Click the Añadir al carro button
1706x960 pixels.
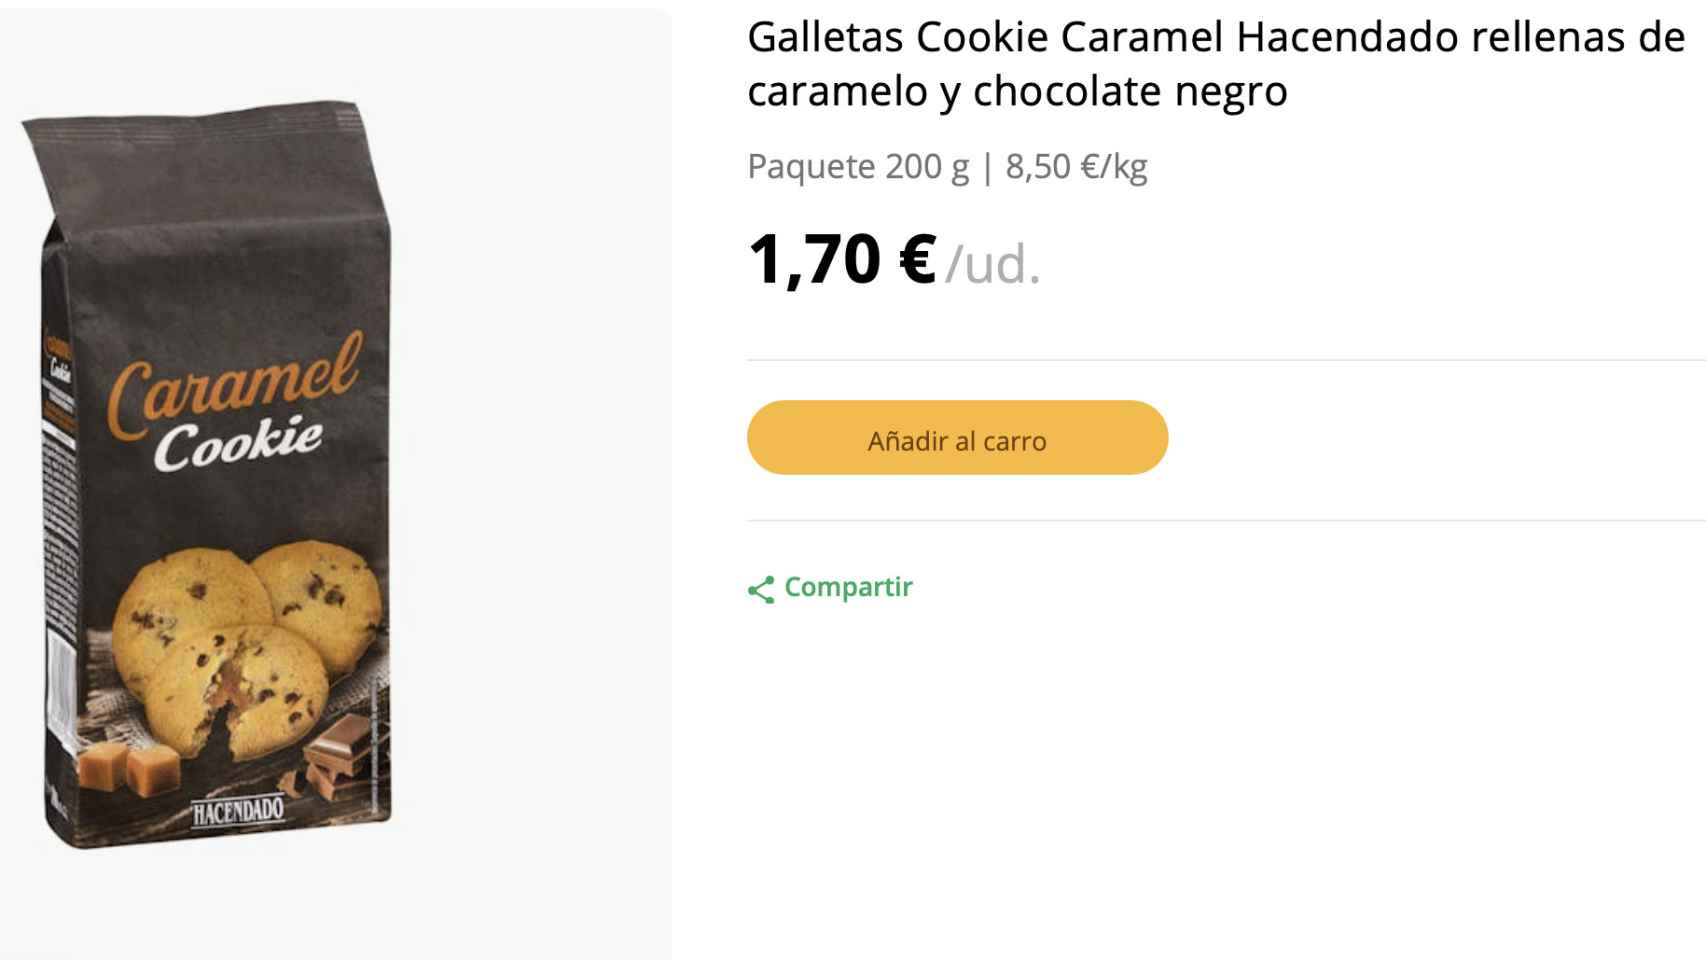(957, 438)
